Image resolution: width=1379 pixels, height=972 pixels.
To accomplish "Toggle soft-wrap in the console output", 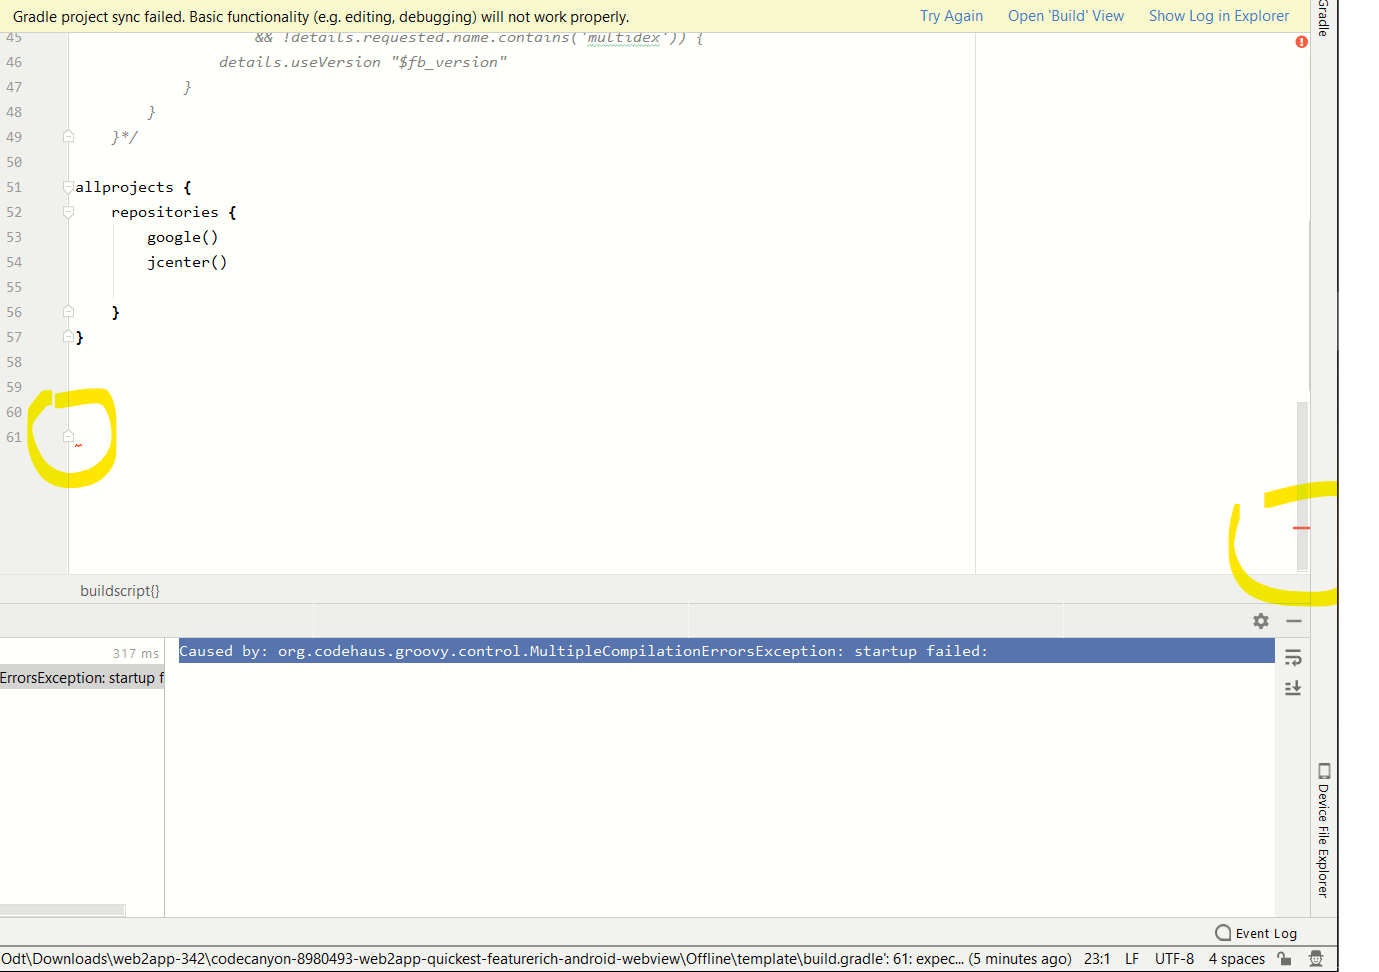I will coord(1293,657).
